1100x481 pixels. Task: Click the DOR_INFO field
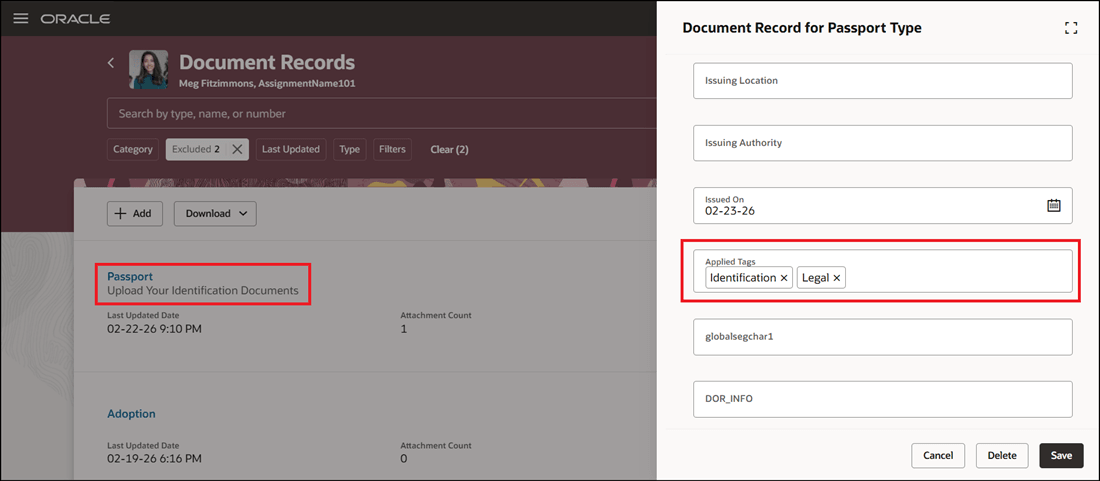[883, 399]
